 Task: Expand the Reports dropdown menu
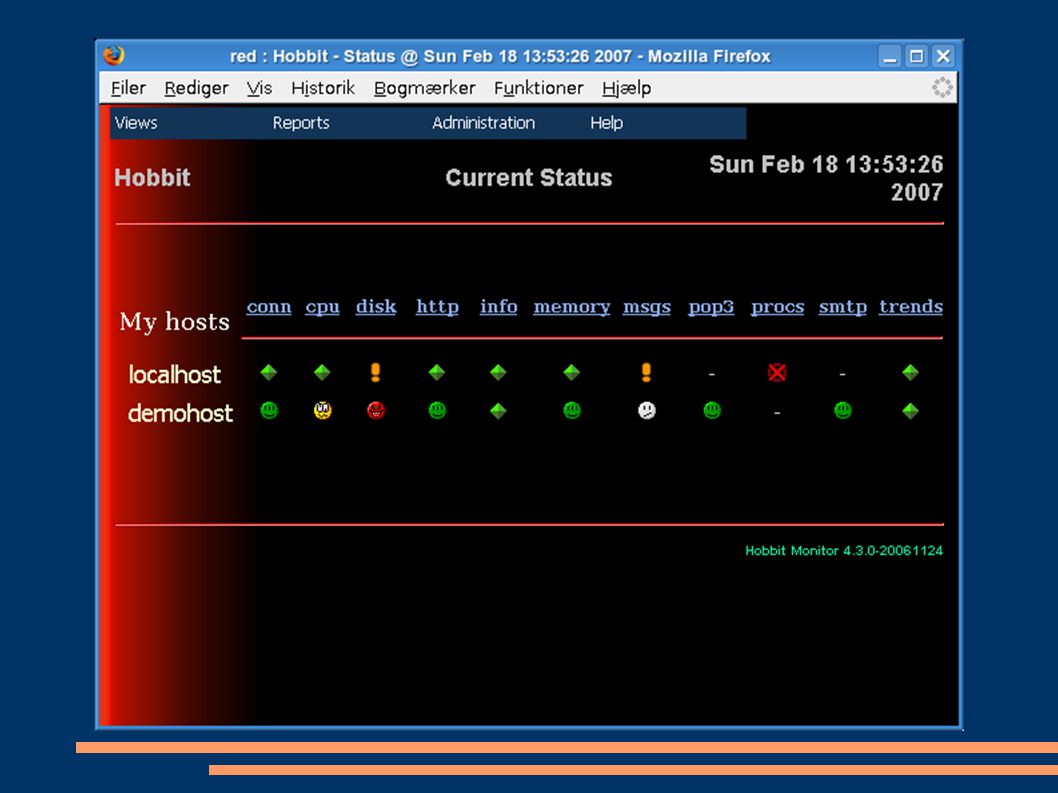(301, 123)
